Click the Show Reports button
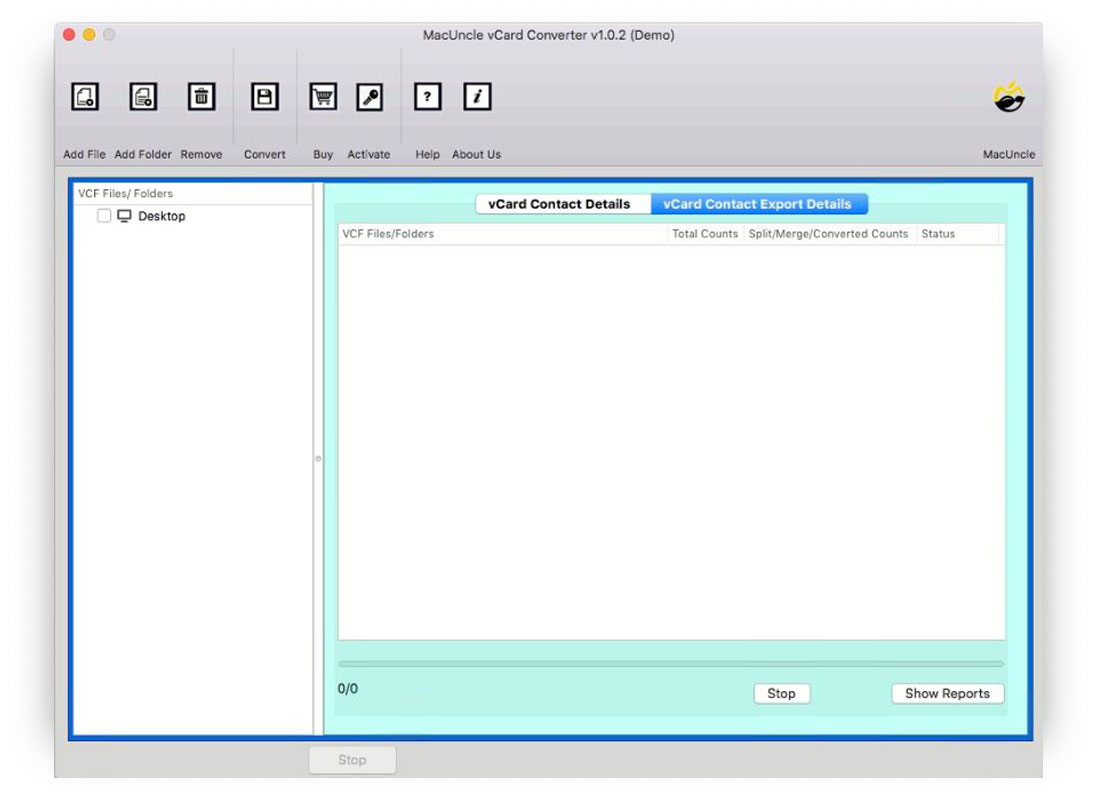This screenshot has height=799, width=1096. point(946,693)
